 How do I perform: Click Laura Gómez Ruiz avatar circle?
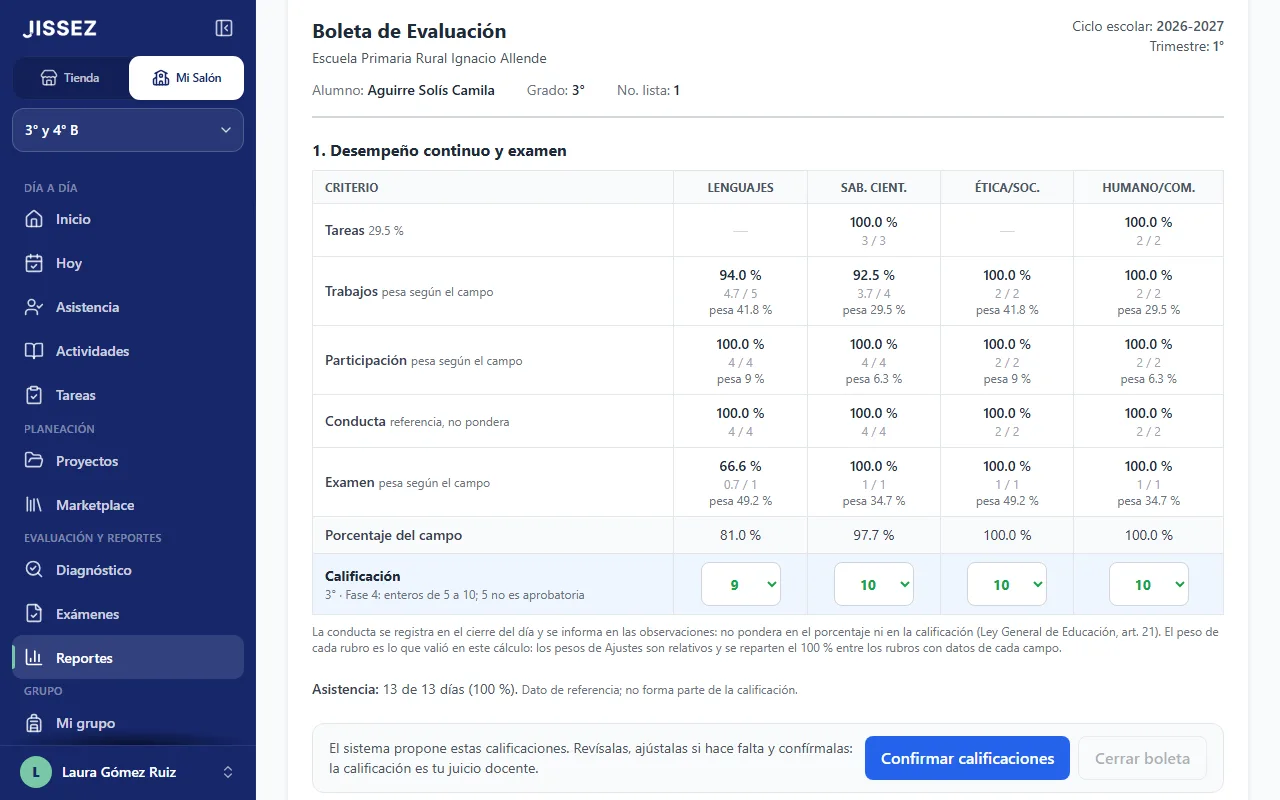tap(36, 772)
